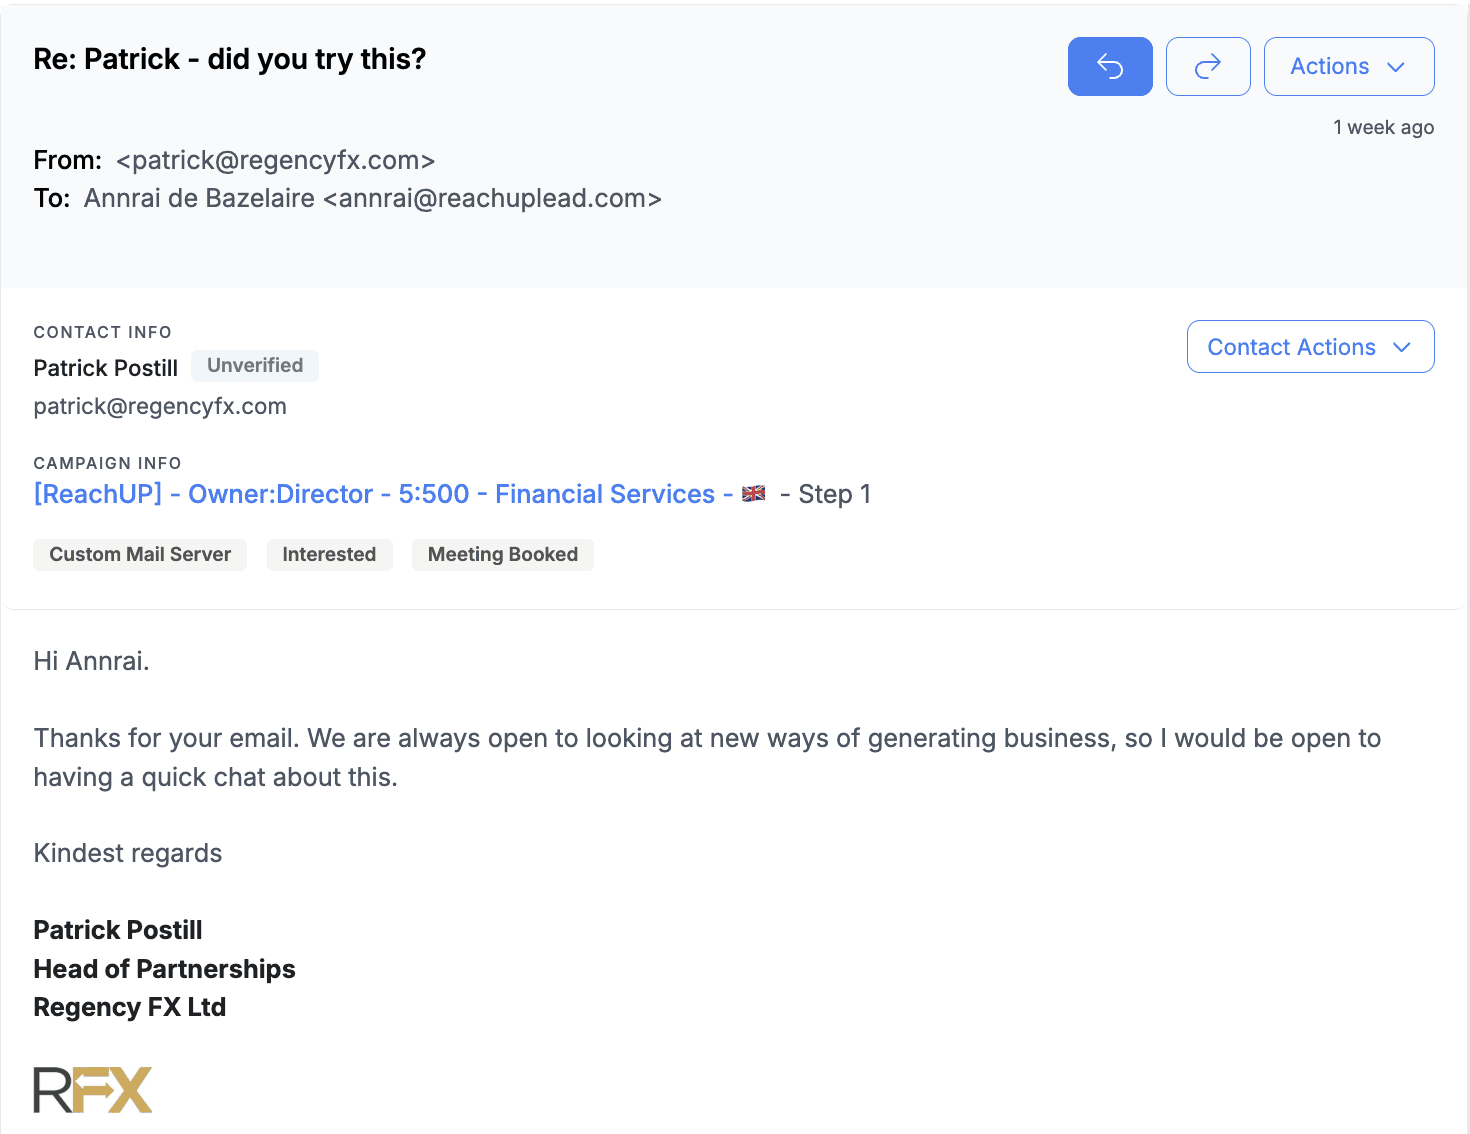The image size is (1470, 1134).
Task: Open the ReachUP Financial Services campaign link
Action: point(384,494)
